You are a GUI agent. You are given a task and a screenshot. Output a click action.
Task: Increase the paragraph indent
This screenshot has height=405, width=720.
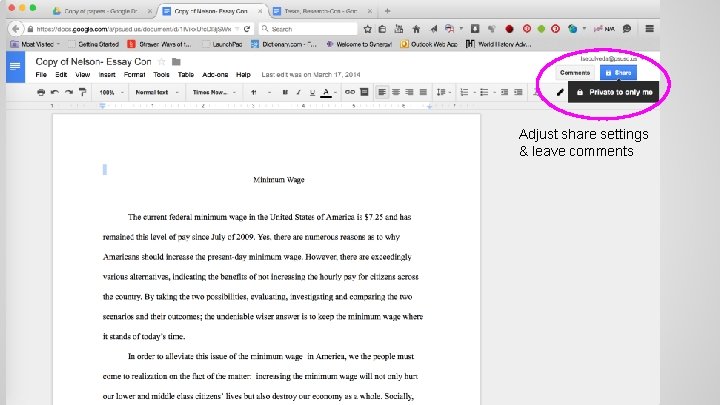(x=518, y=92)
